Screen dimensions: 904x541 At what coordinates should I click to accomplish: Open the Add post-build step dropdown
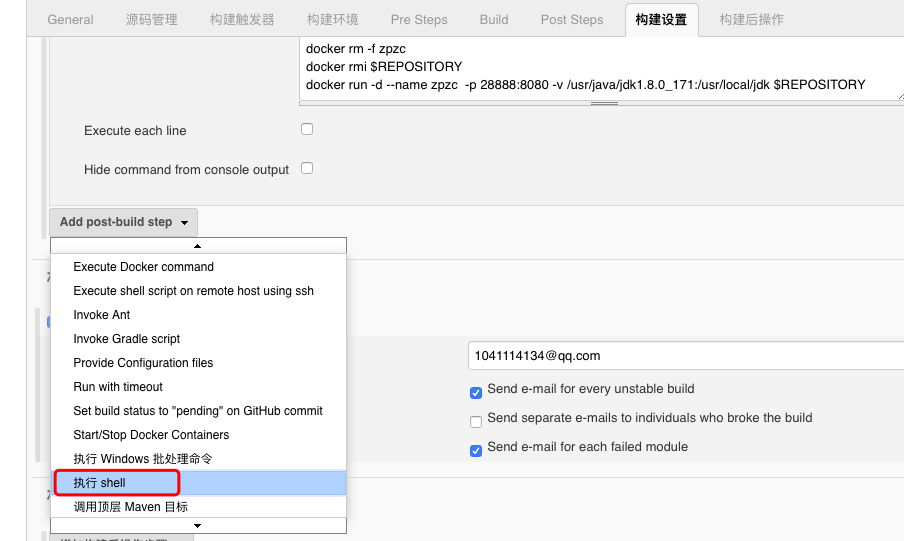coord(123,222)
